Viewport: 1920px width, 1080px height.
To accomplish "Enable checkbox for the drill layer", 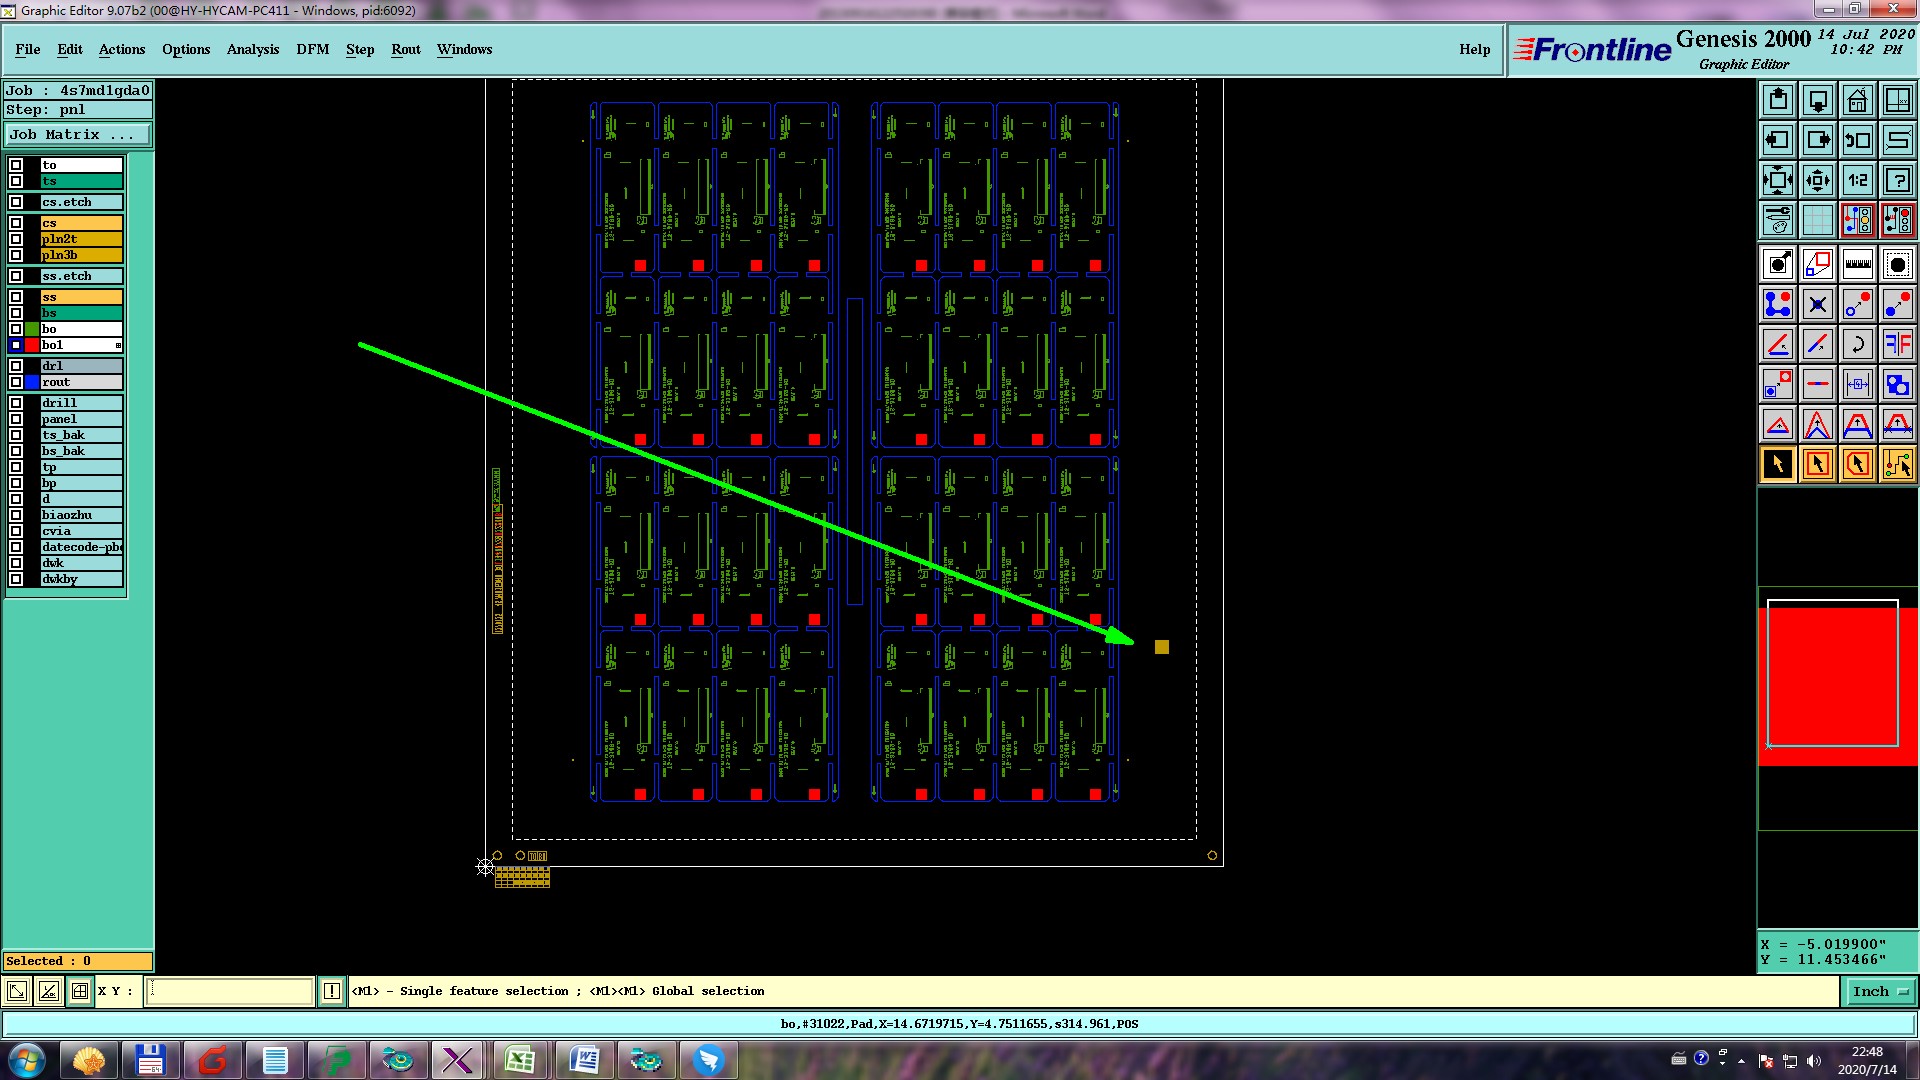I will click(16, 403).
